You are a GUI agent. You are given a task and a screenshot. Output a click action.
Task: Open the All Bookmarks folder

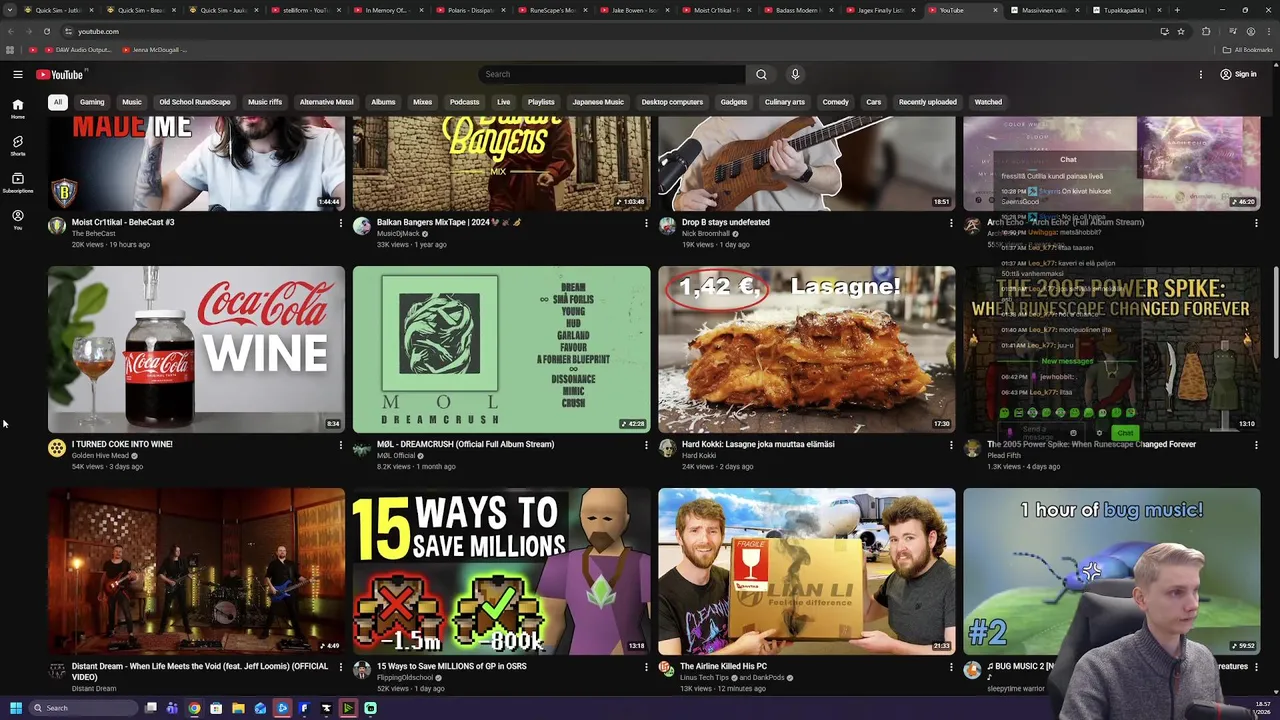click(1247, 50)
